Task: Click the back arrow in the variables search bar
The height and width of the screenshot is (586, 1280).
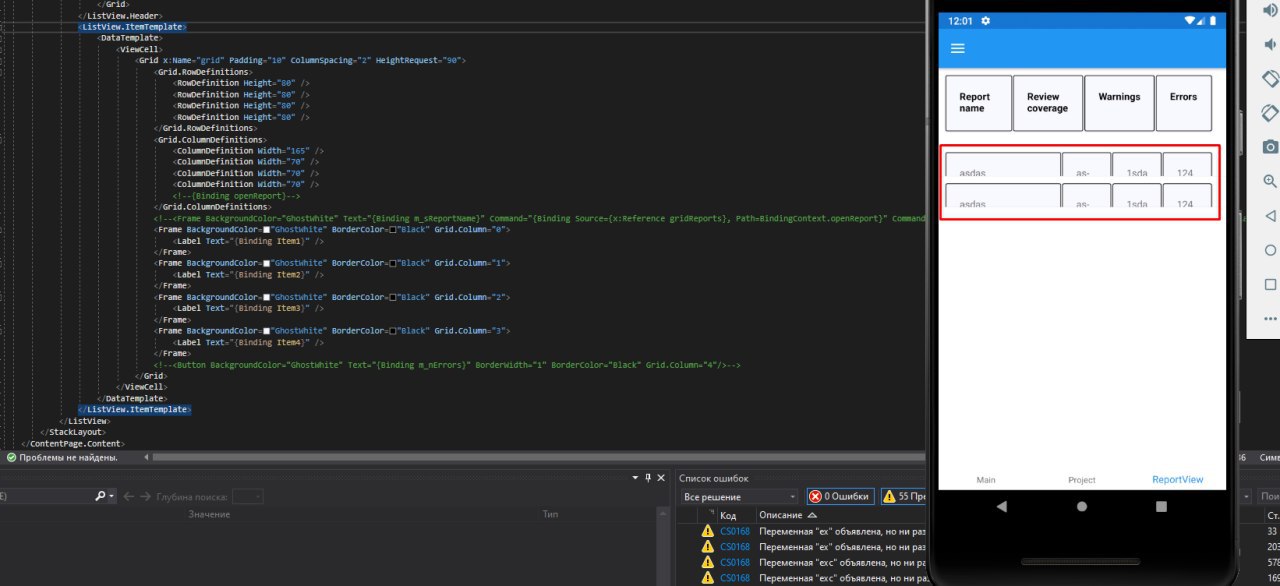Action: (x=129, y=496)
